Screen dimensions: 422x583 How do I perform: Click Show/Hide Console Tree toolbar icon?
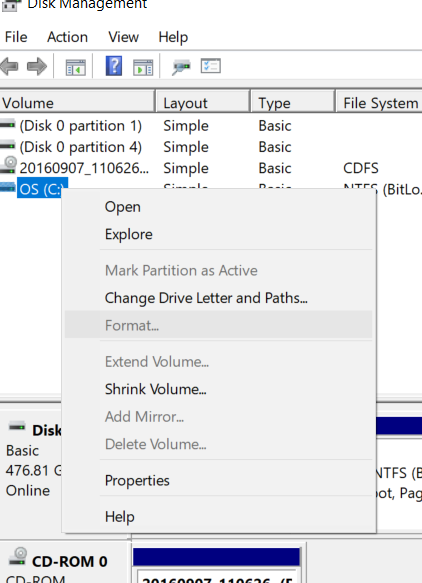[75, 67]
